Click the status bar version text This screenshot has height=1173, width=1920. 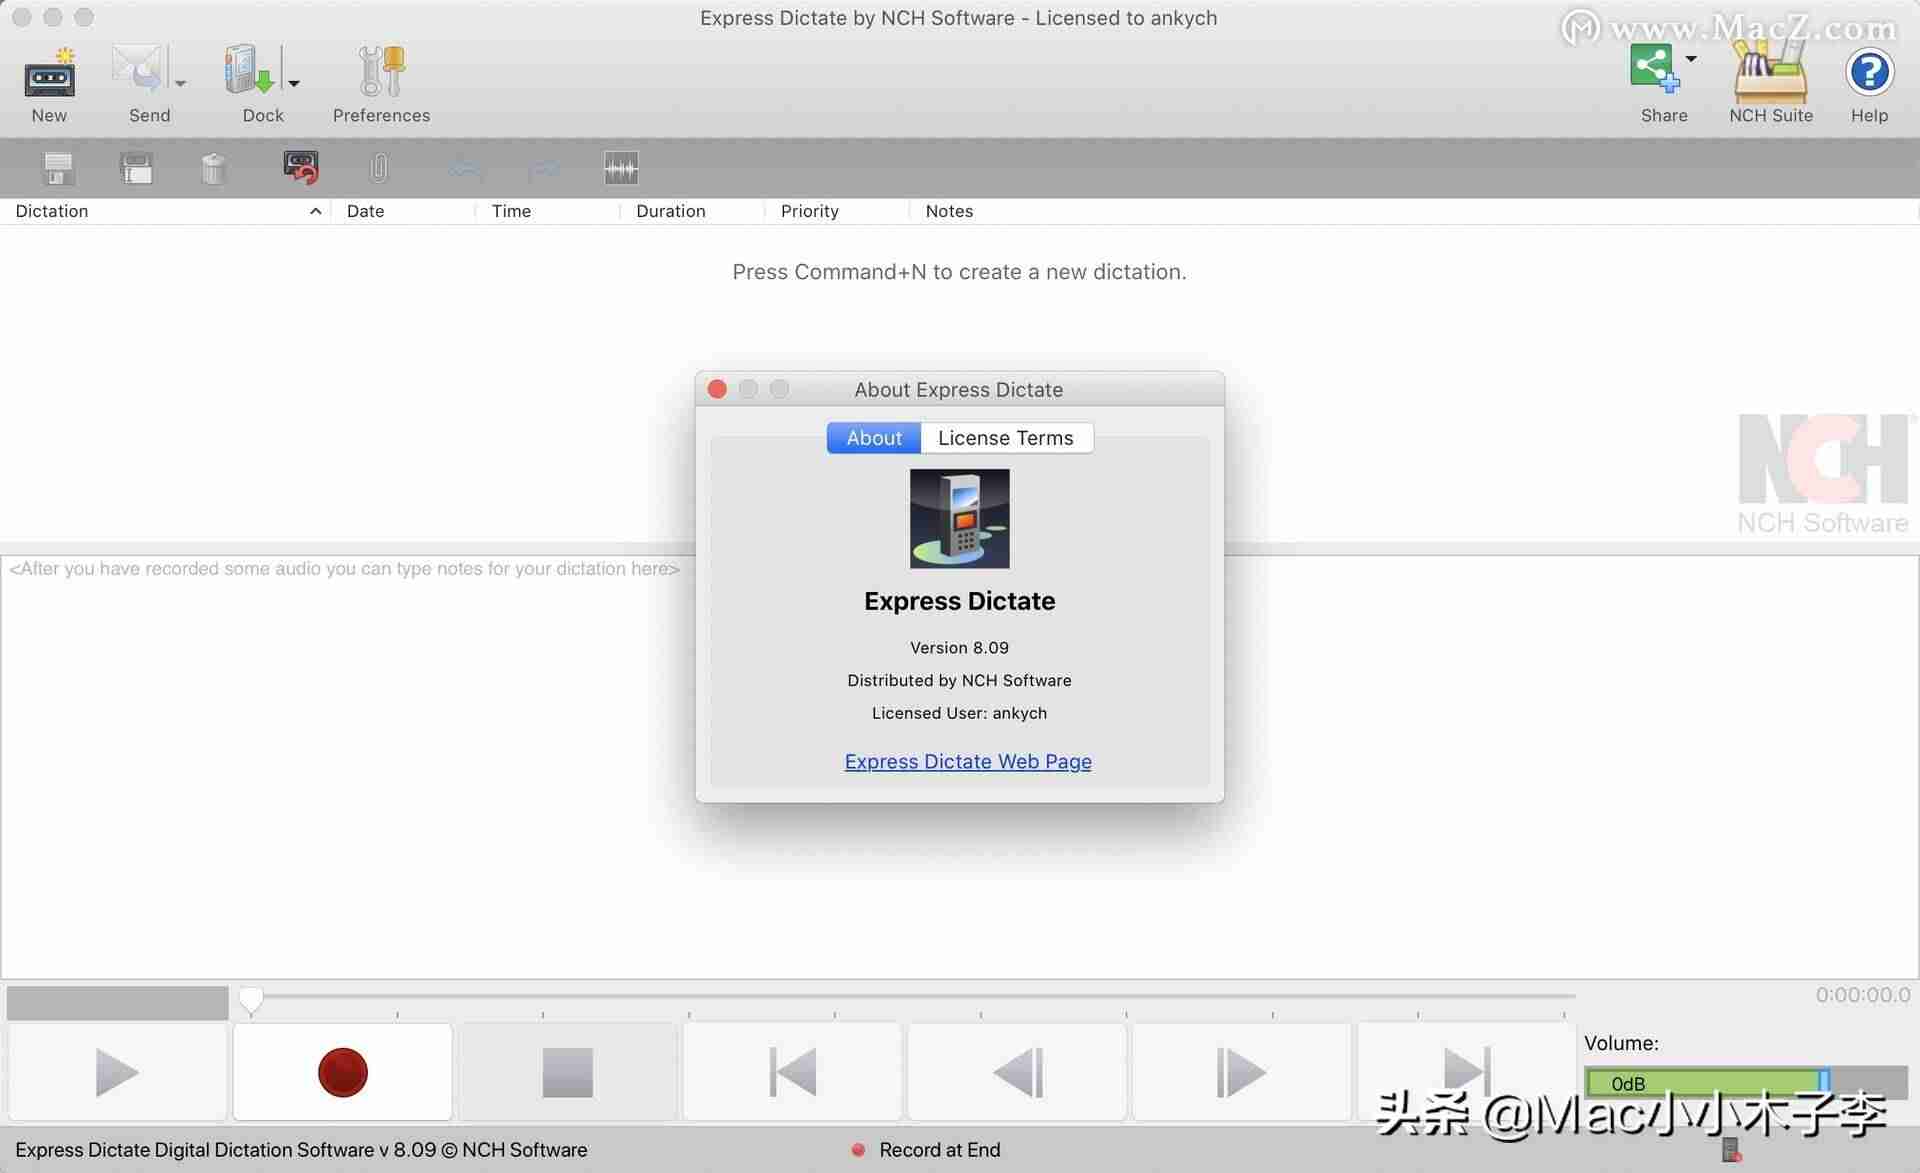pos(301,1150)
